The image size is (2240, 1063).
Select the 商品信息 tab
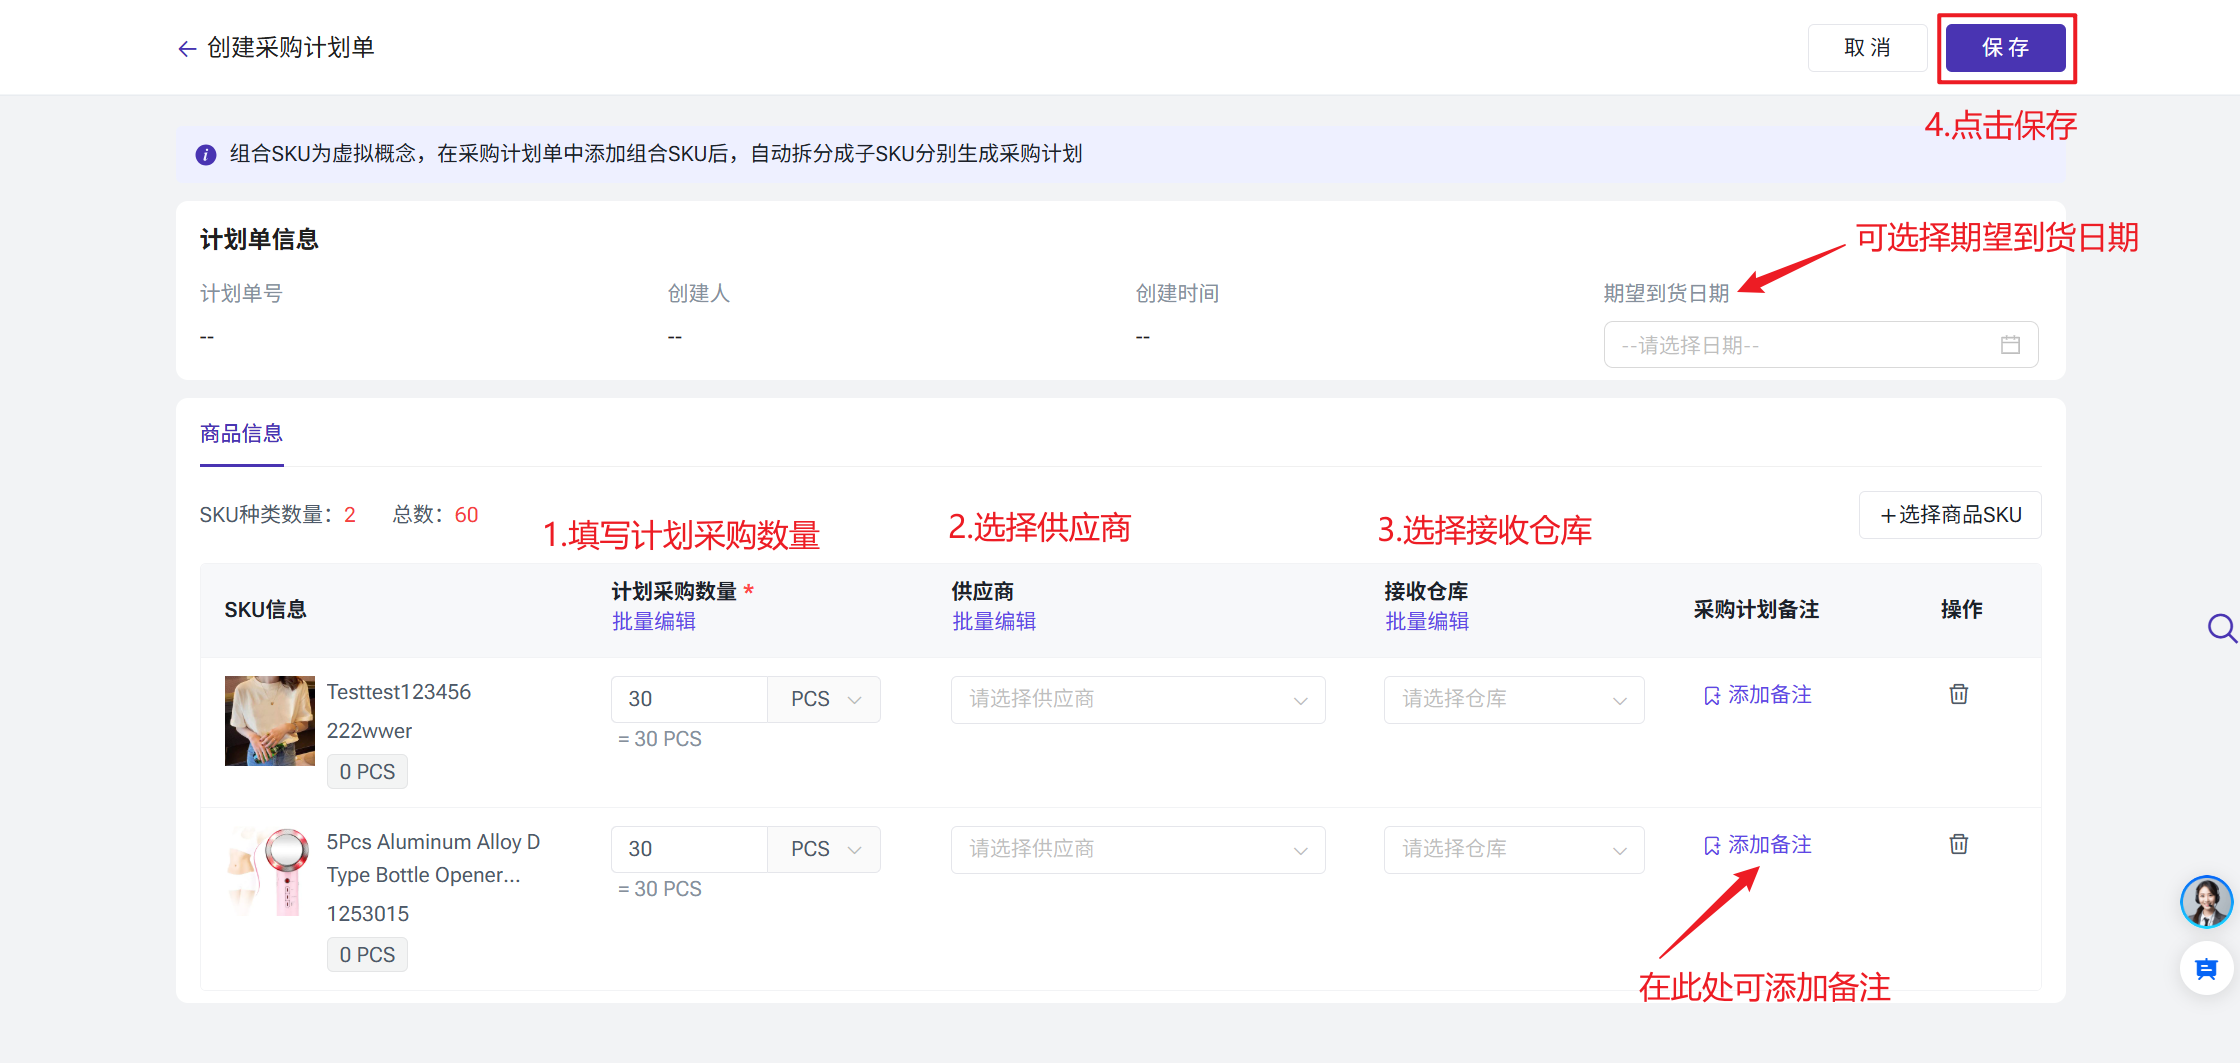click(x=241, y=434)
